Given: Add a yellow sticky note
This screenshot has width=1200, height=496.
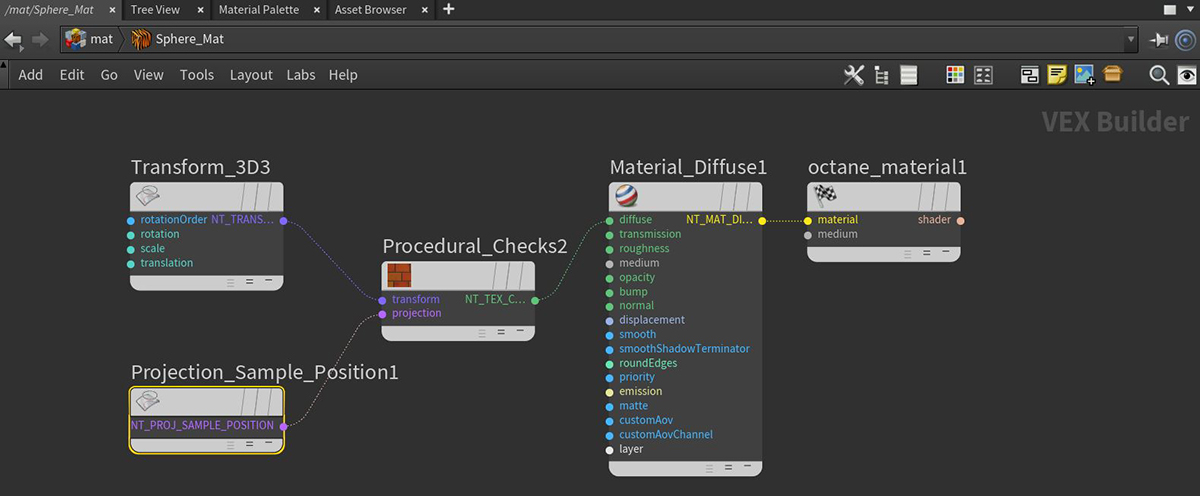Looking at the screenshot, I should pos(1057,75).
